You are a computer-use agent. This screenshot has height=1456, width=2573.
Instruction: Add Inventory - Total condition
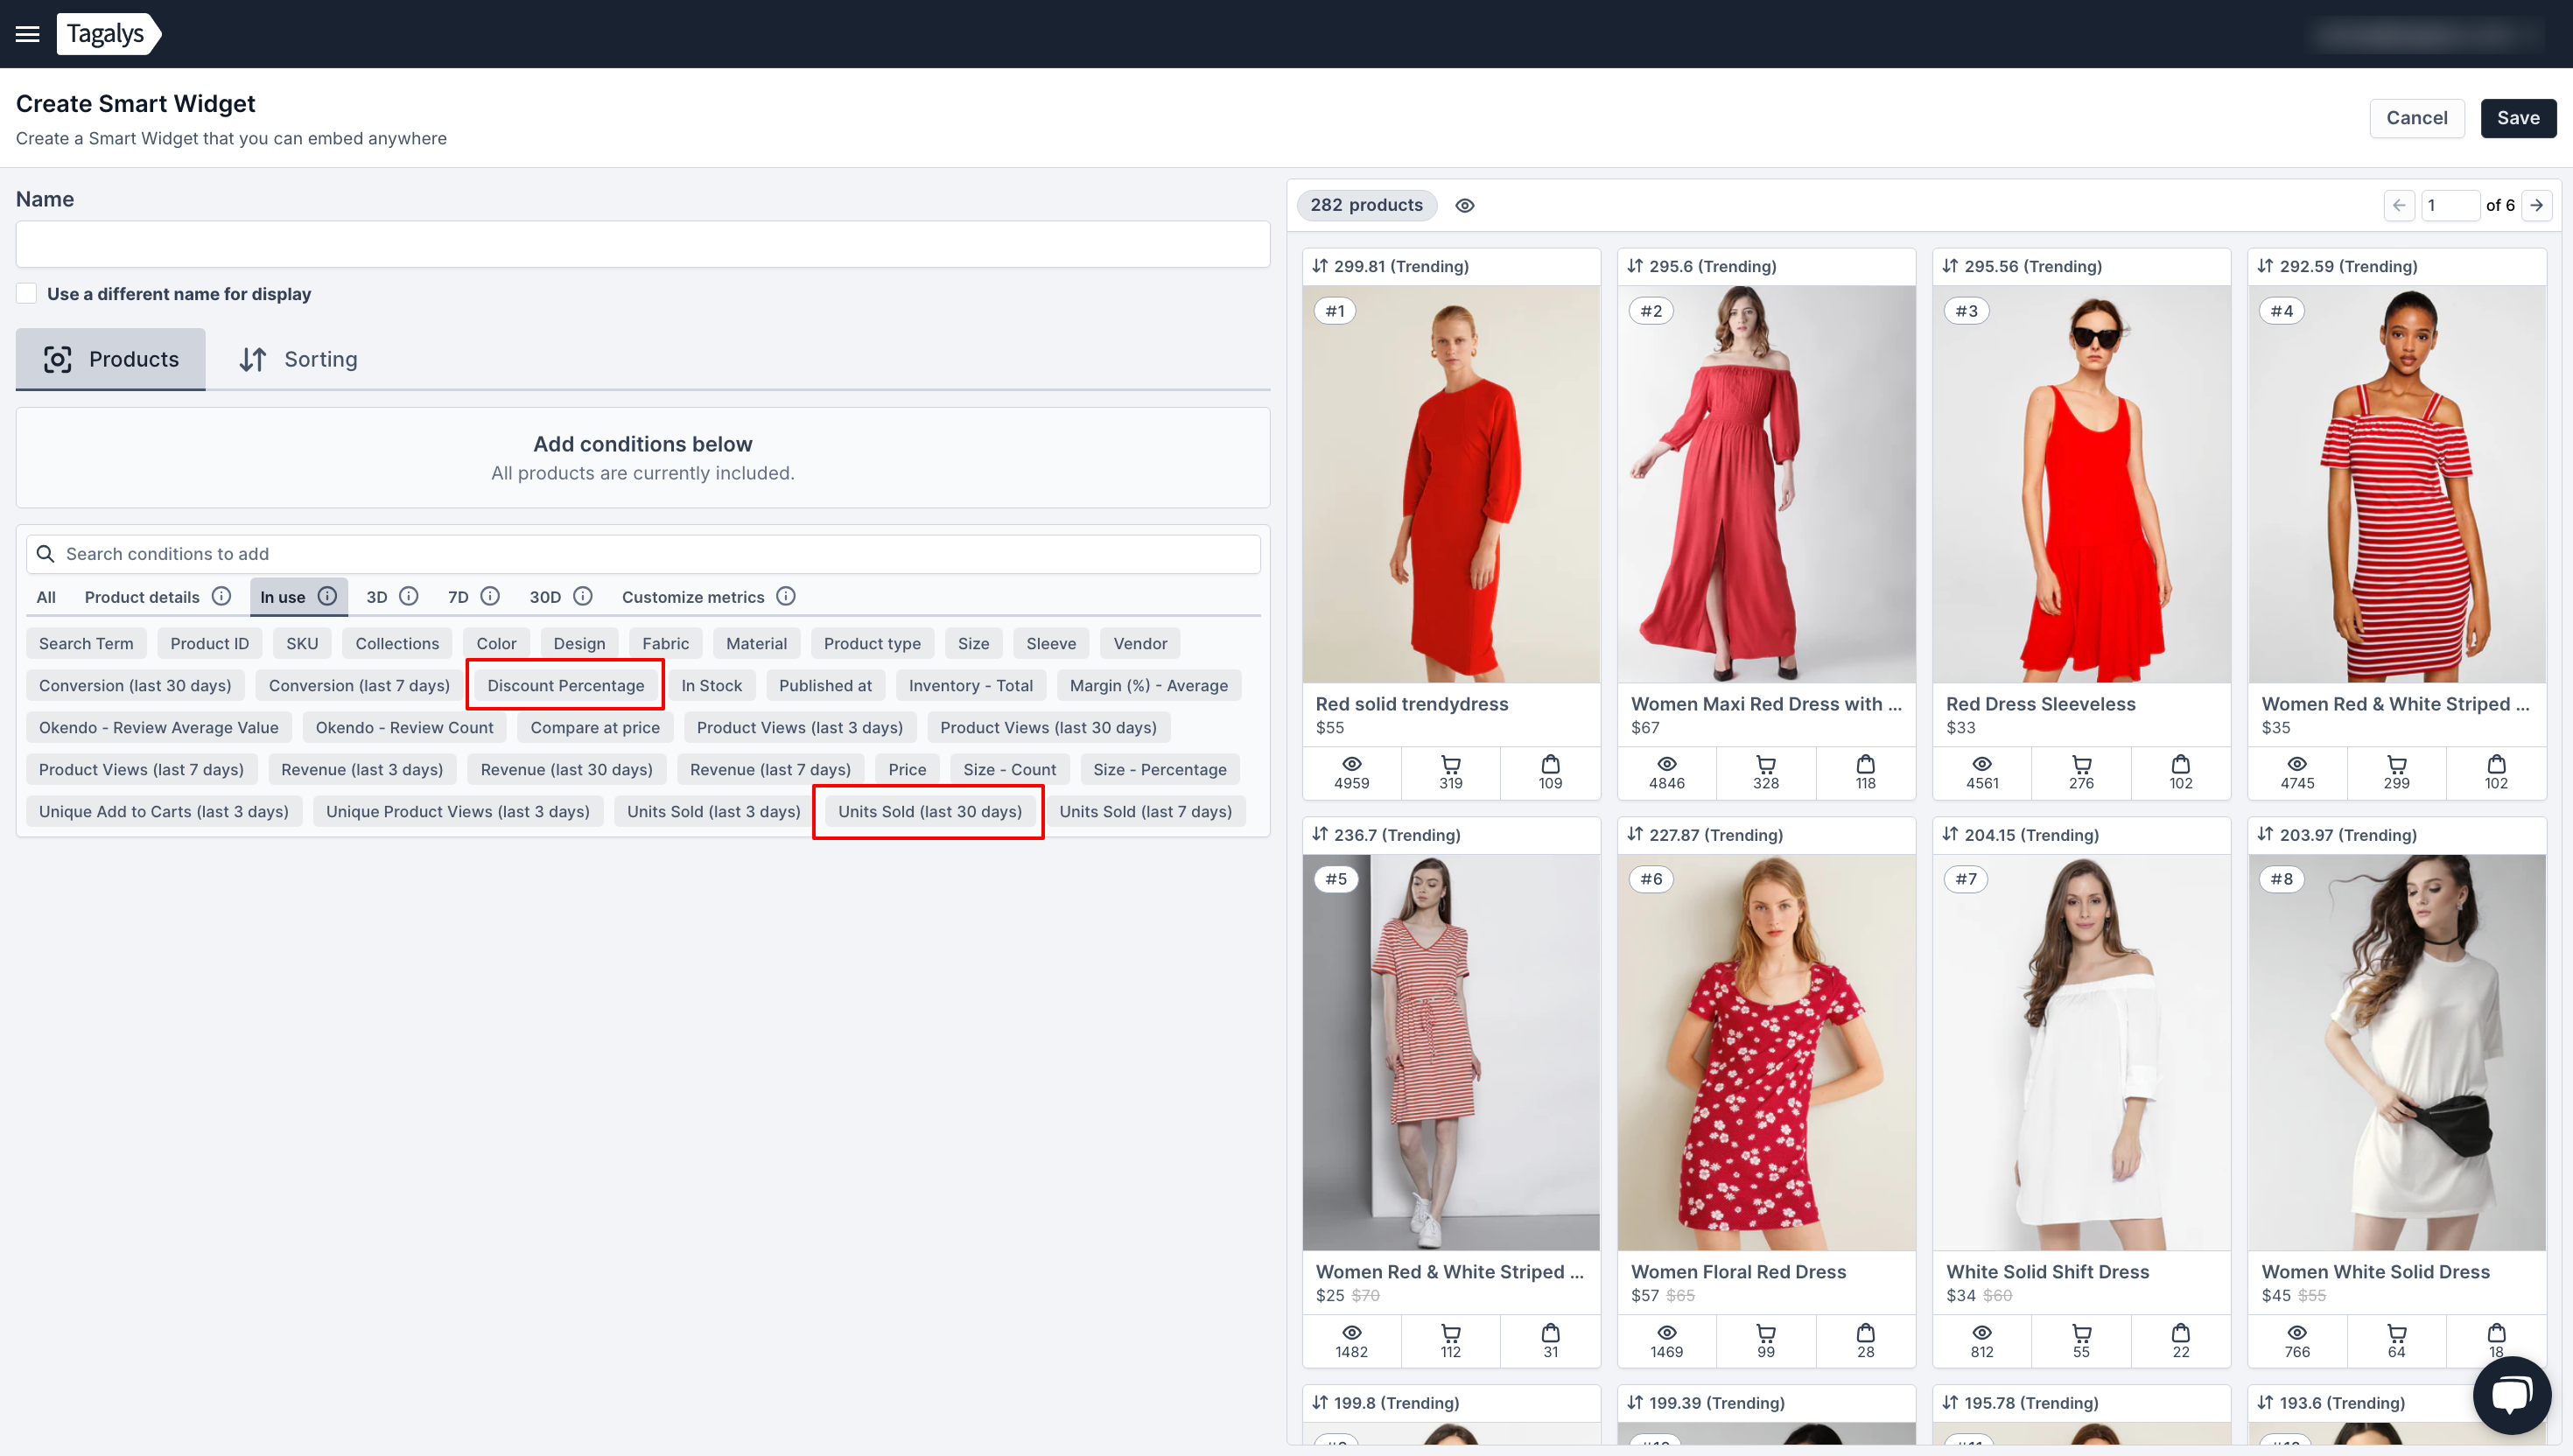pyautogui.click(x=970, y=685)
